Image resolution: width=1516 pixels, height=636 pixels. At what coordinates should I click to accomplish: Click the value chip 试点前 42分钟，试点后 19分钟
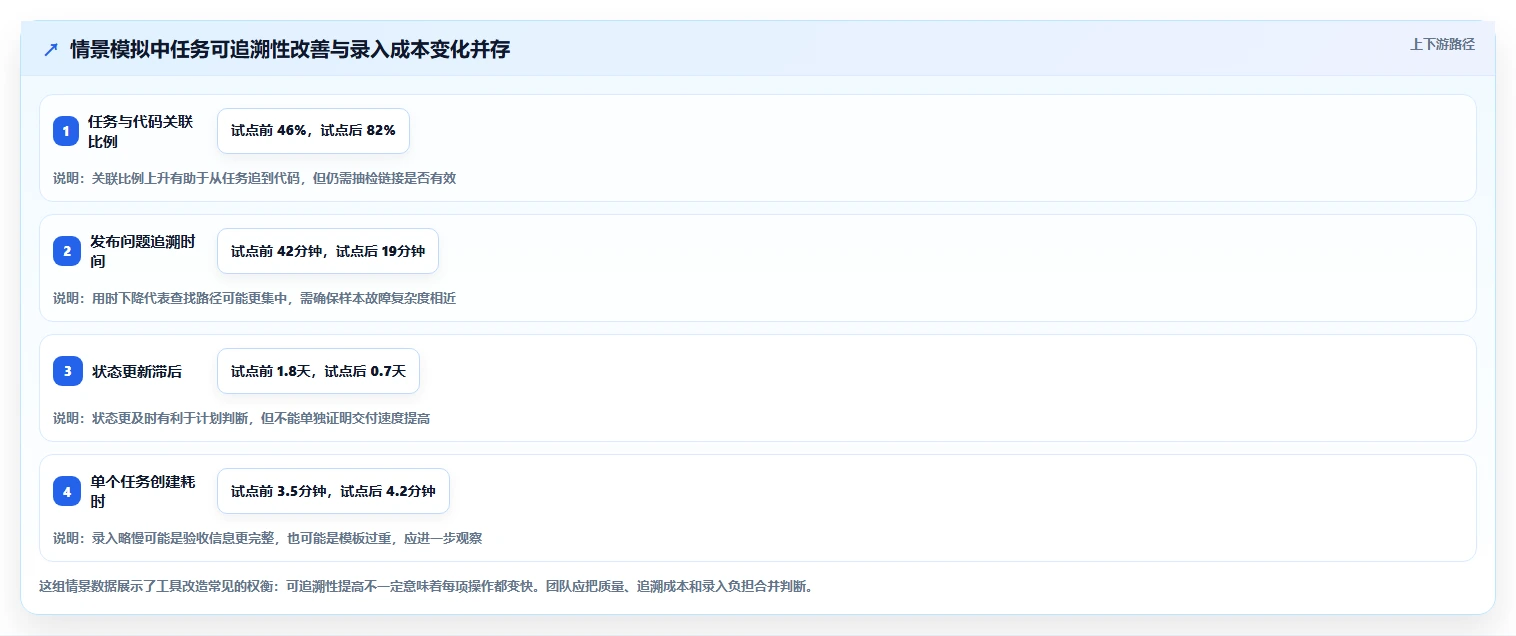tap(328, 251)
